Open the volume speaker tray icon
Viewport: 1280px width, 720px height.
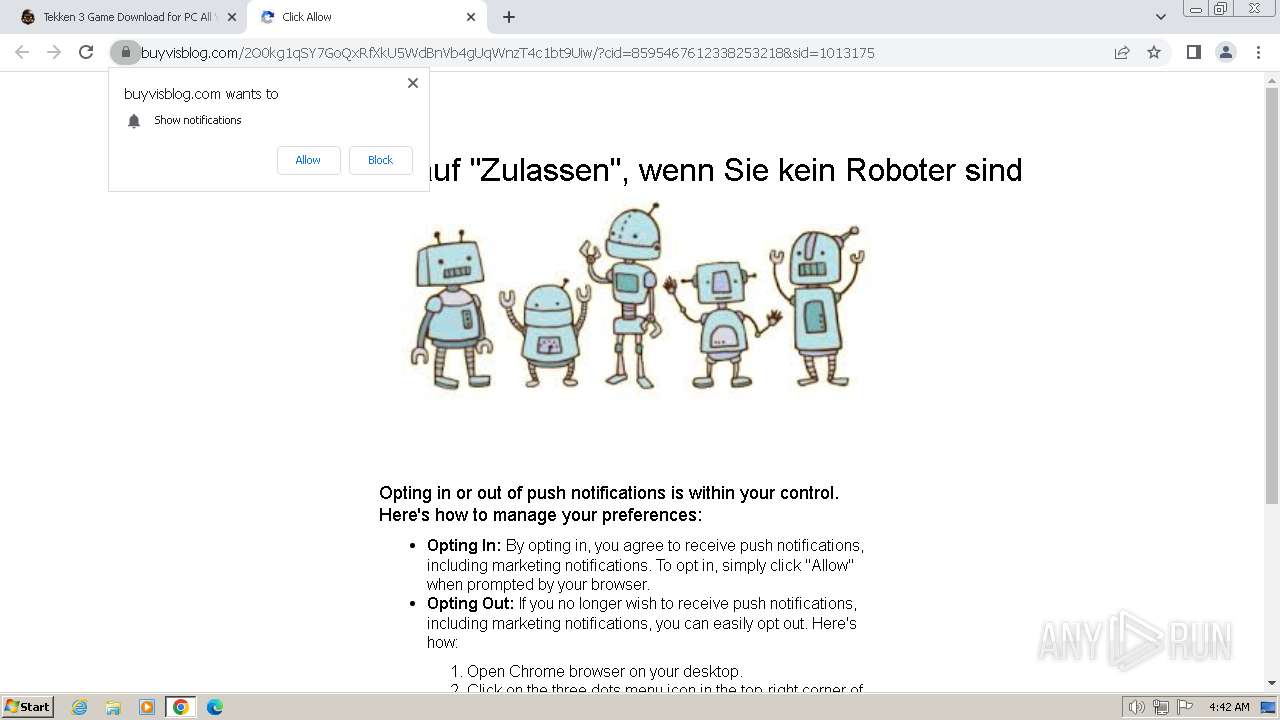click(1137, 707)
